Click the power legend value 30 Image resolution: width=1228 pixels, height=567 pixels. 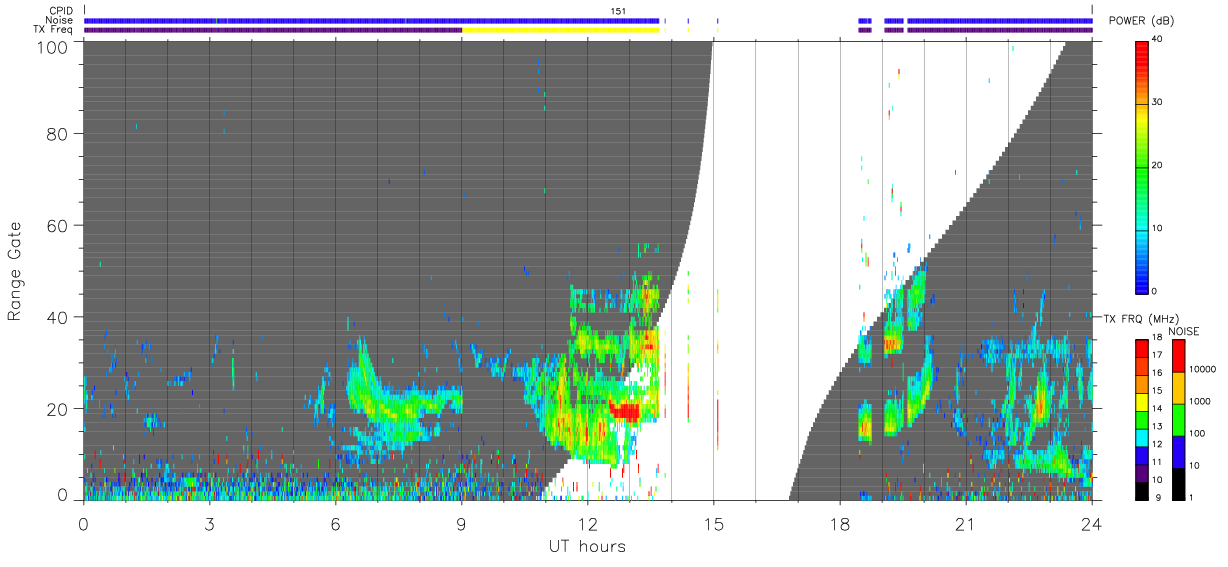[x=1159, y=102]
